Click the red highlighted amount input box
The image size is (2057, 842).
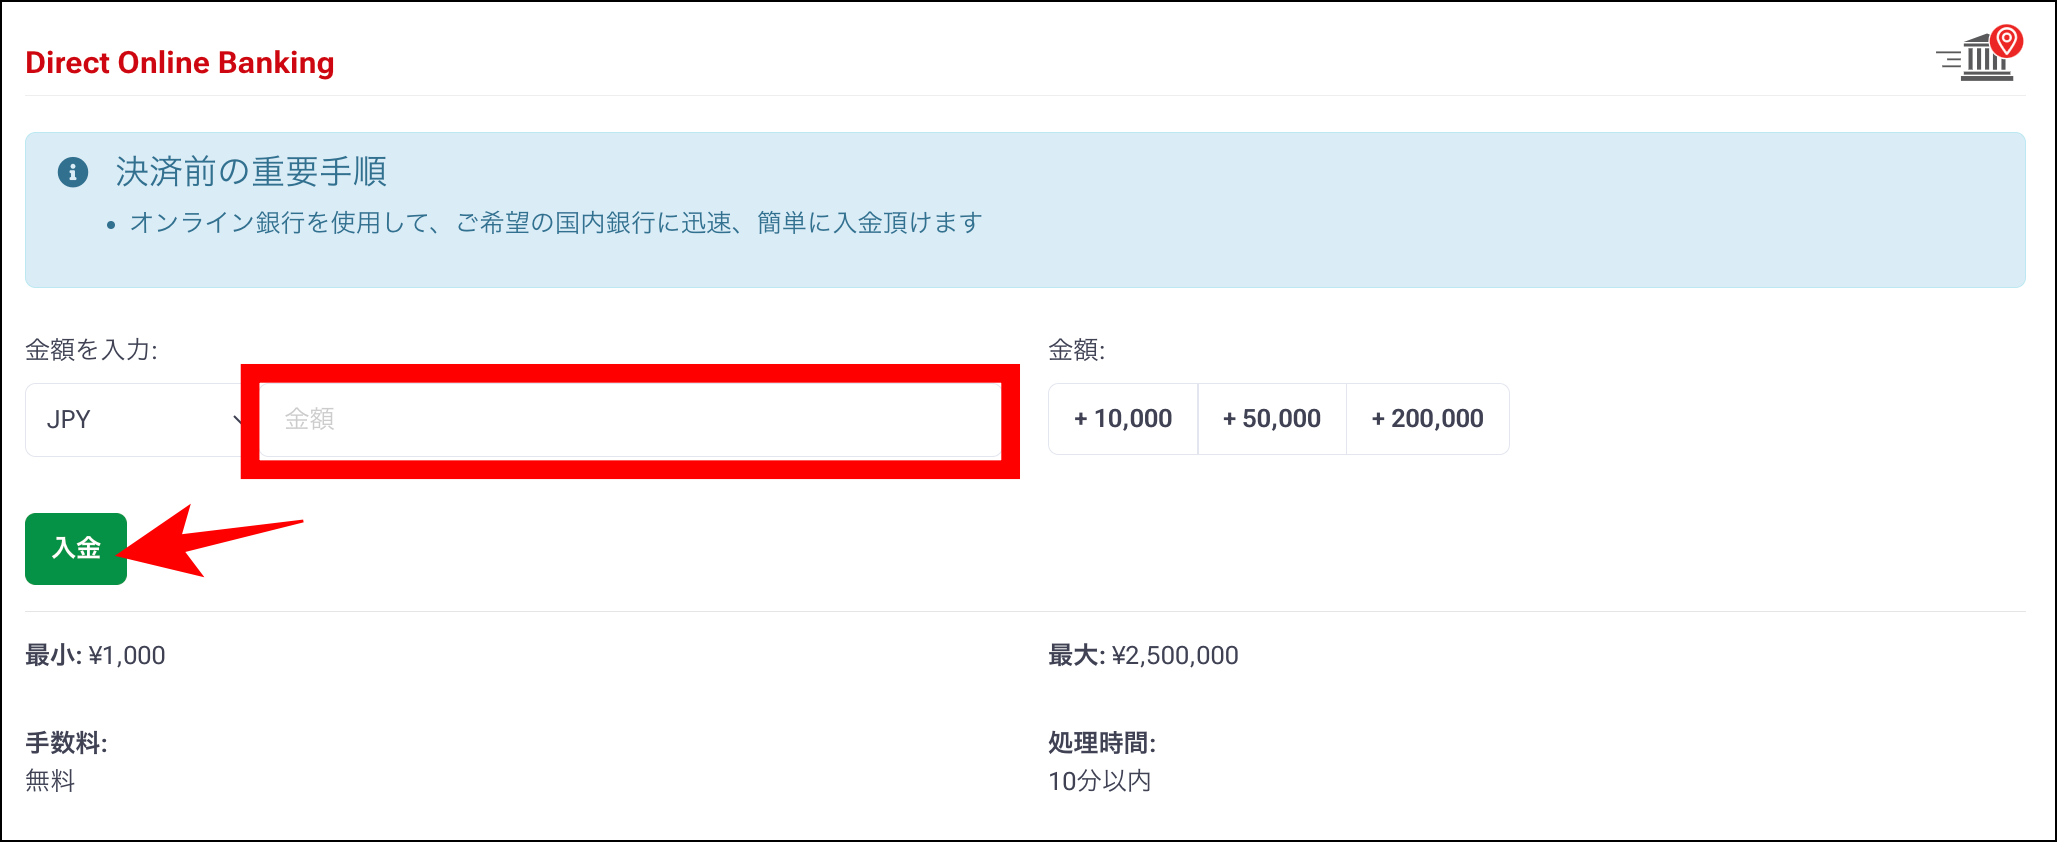coord(630,420)
